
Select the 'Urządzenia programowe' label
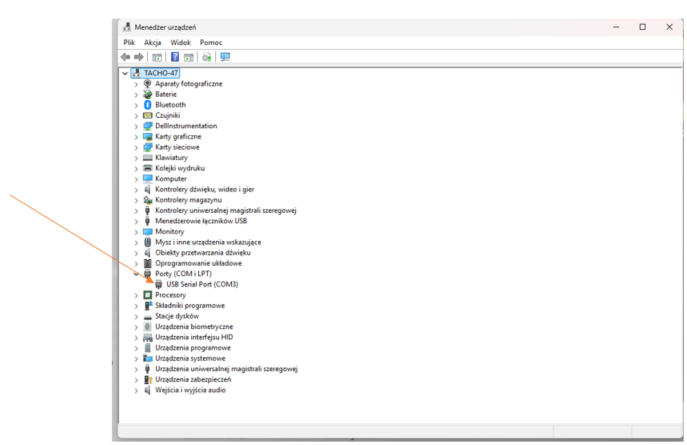[x=193, y=348]
